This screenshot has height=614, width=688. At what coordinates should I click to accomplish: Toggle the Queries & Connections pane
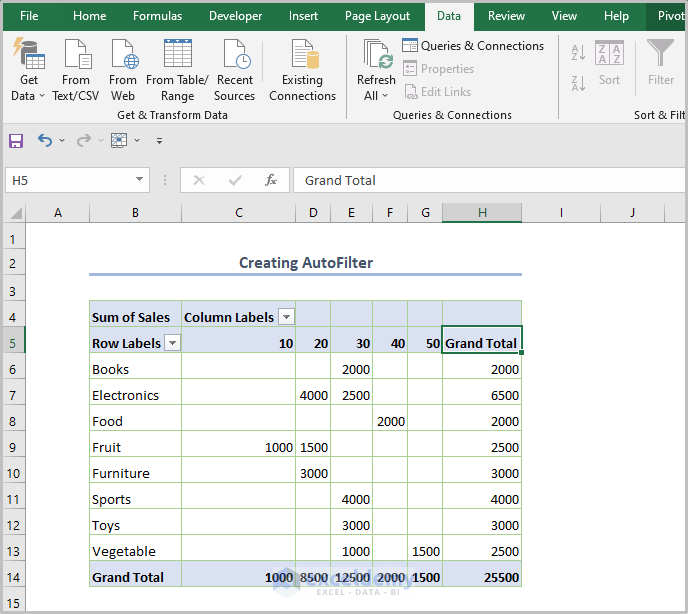tap(473, 46)
